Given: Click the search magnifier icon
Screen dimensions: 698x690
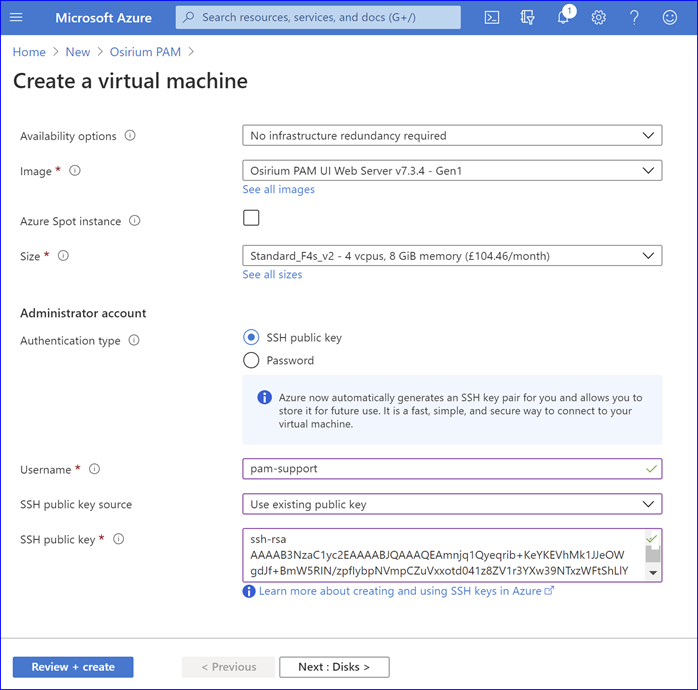Looking at the screenshot, I should click(188, 17).
